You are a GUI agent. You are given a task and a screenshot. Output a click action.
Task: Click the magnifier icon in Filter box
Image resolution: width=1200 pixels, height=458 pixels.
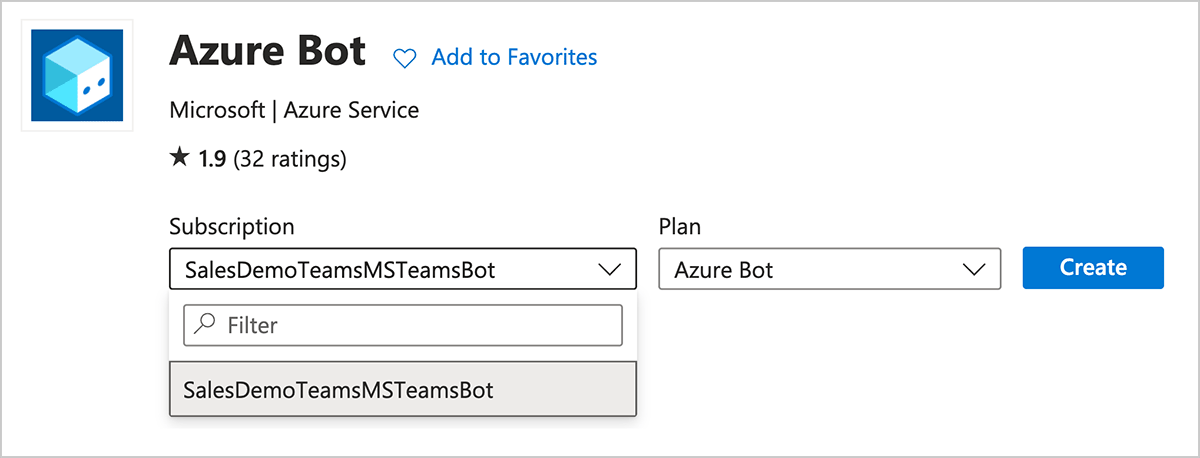206,325
